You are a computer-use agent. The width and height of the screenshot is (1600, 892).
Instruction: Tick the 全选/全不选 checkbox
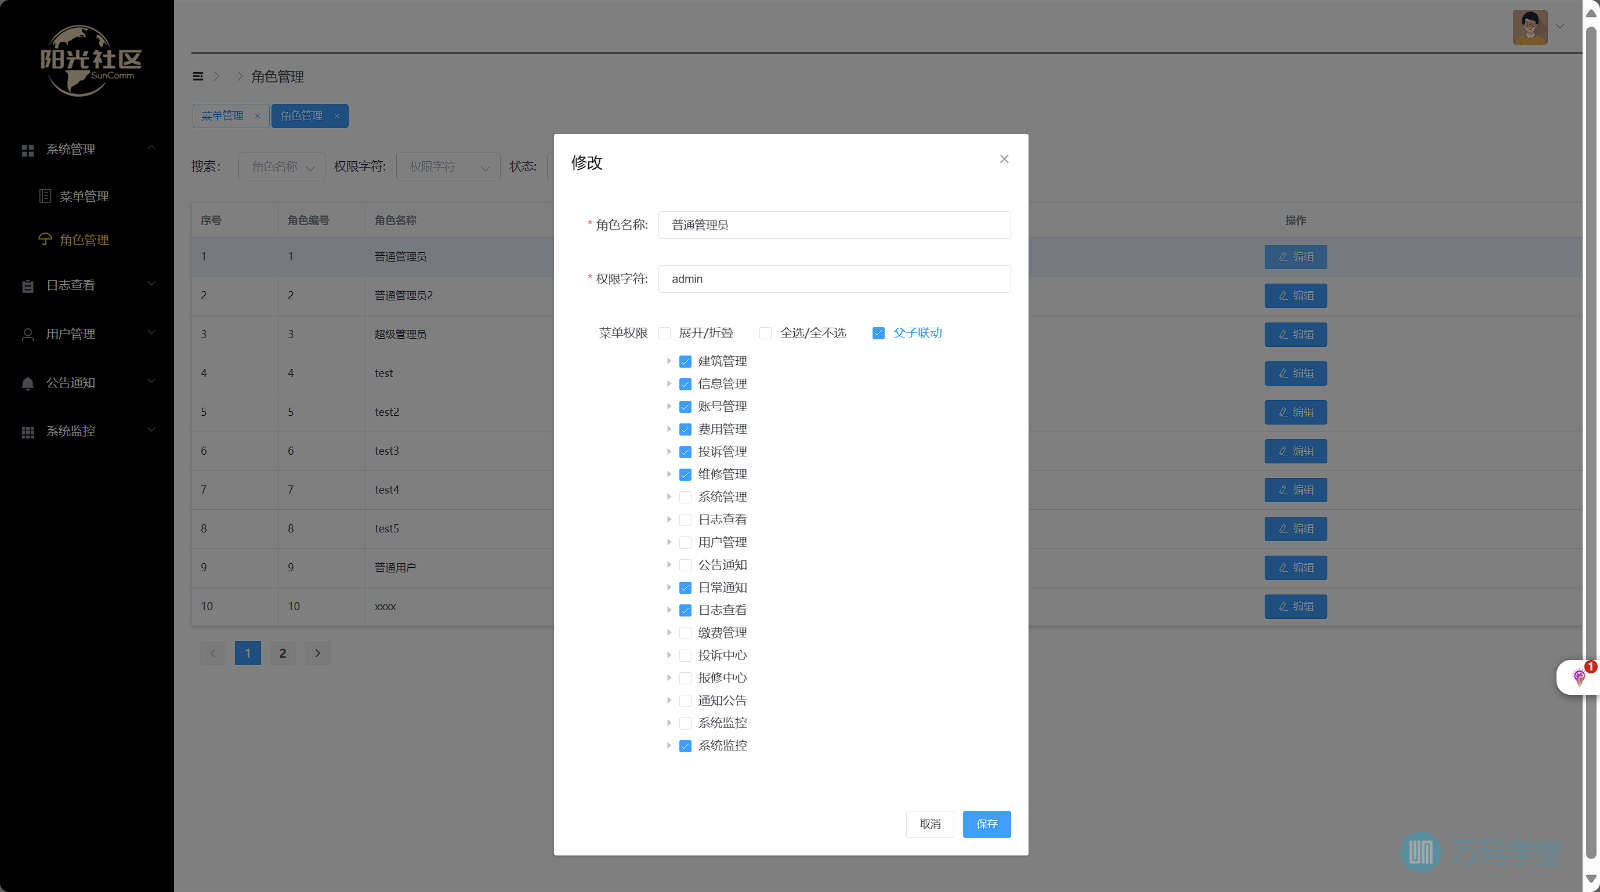pos(765,333)
